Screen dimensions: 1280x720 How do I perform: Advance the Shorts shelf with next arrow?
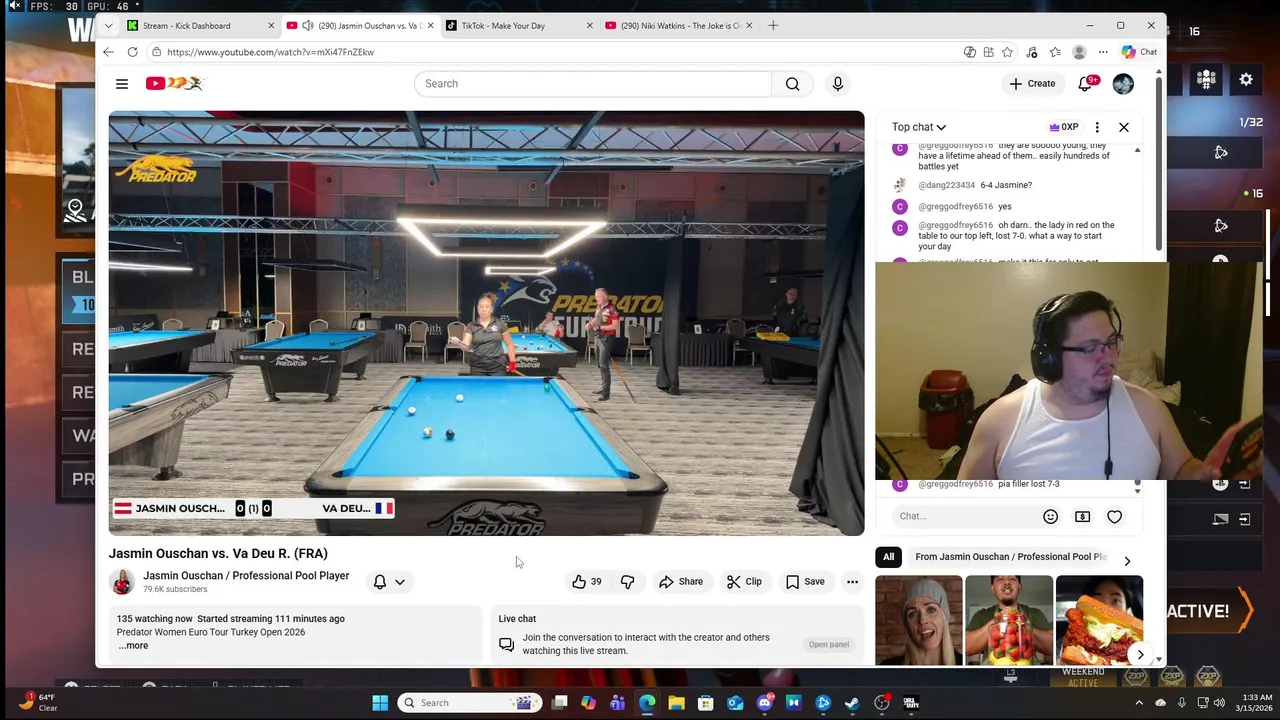coord(1140,655)
